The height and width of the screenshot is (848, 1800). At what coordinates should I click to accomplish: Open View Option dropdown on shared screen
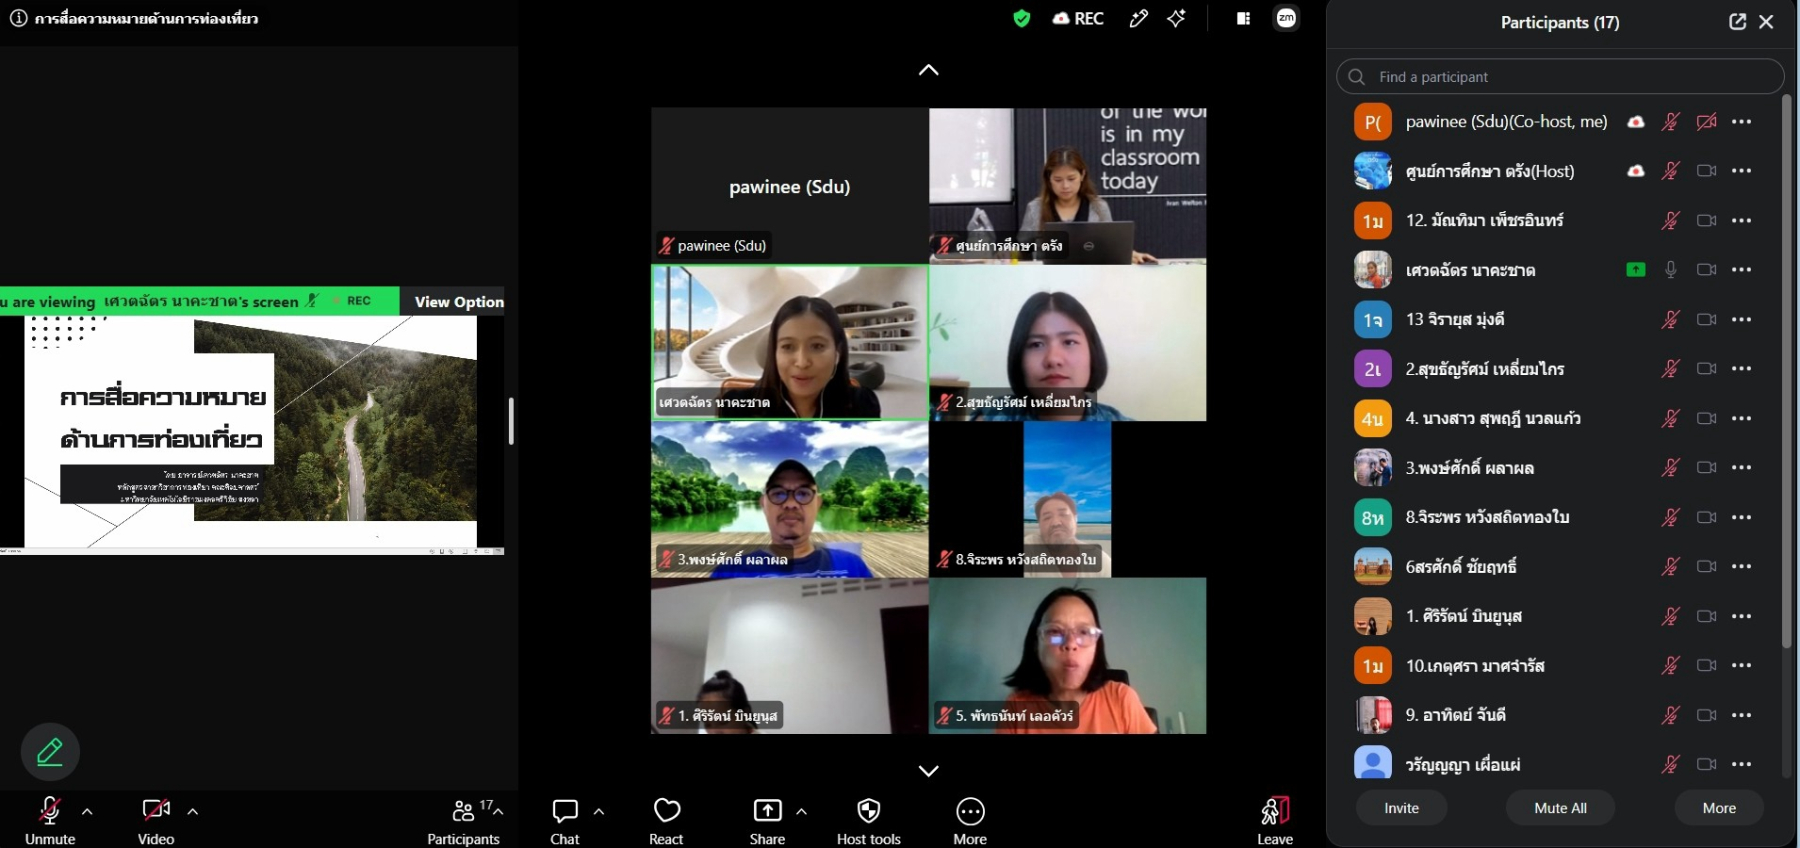pyautogui.click(x=459, y=301)
